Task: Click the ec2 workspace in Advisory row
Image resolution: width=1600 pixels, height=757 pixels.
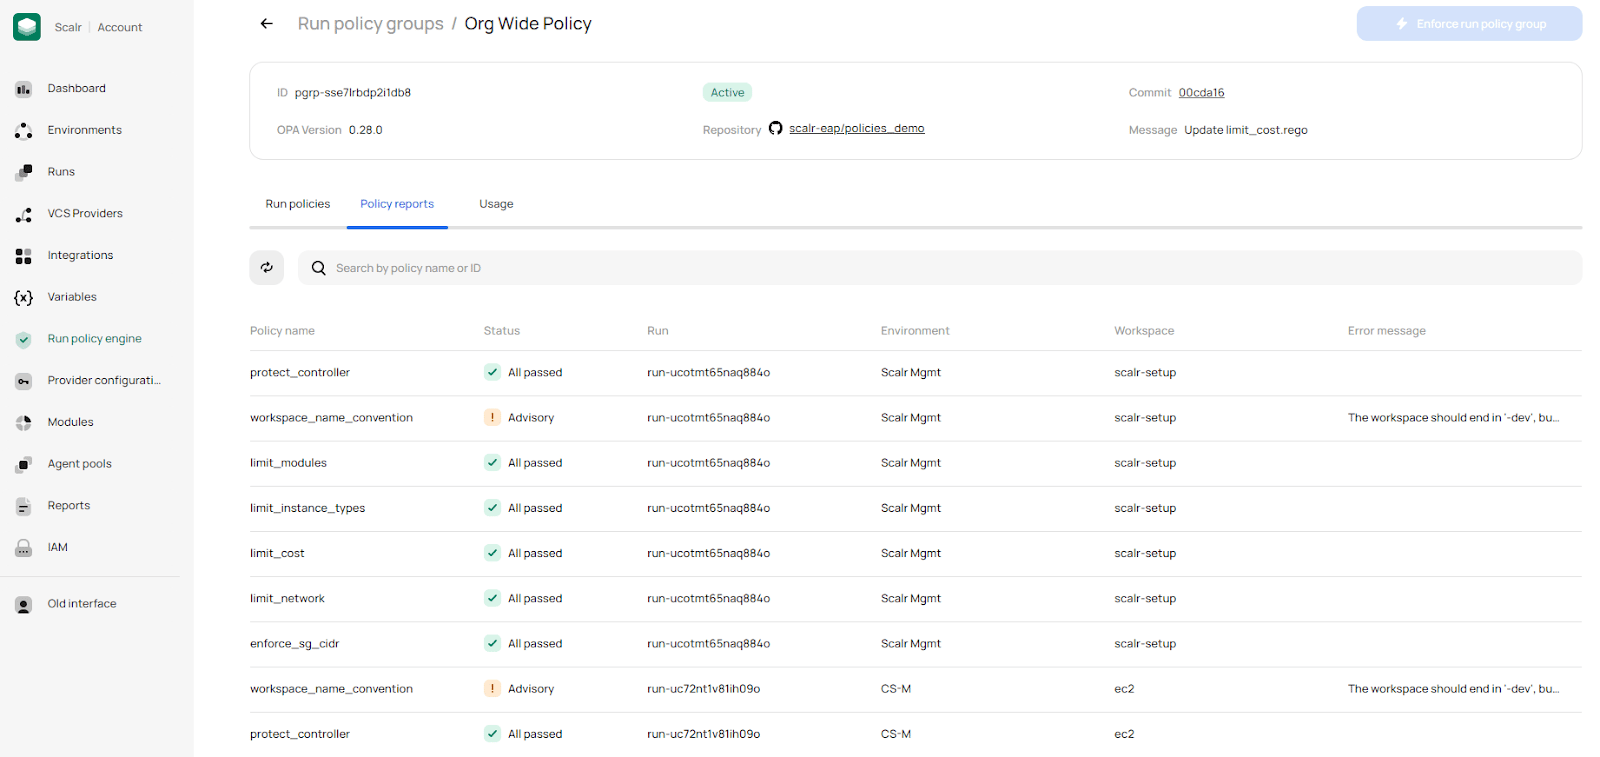Action: tap(1125, 689)
